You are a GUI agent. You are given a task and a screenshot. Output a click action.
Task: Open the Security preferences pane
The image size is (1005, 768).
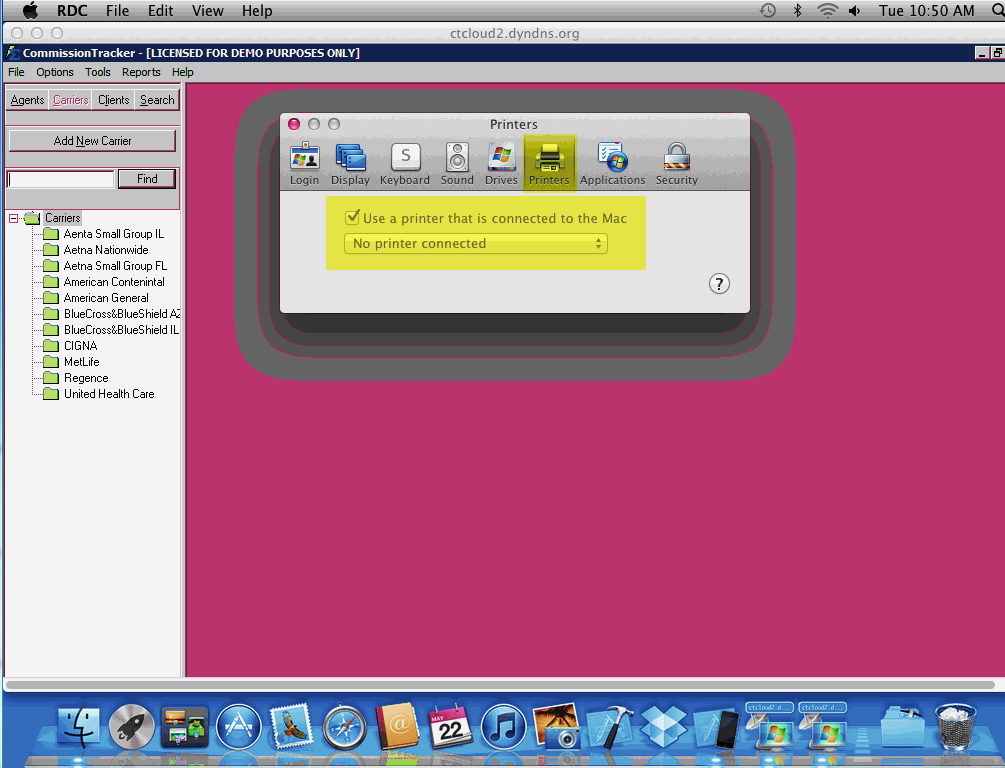[677, 164]
